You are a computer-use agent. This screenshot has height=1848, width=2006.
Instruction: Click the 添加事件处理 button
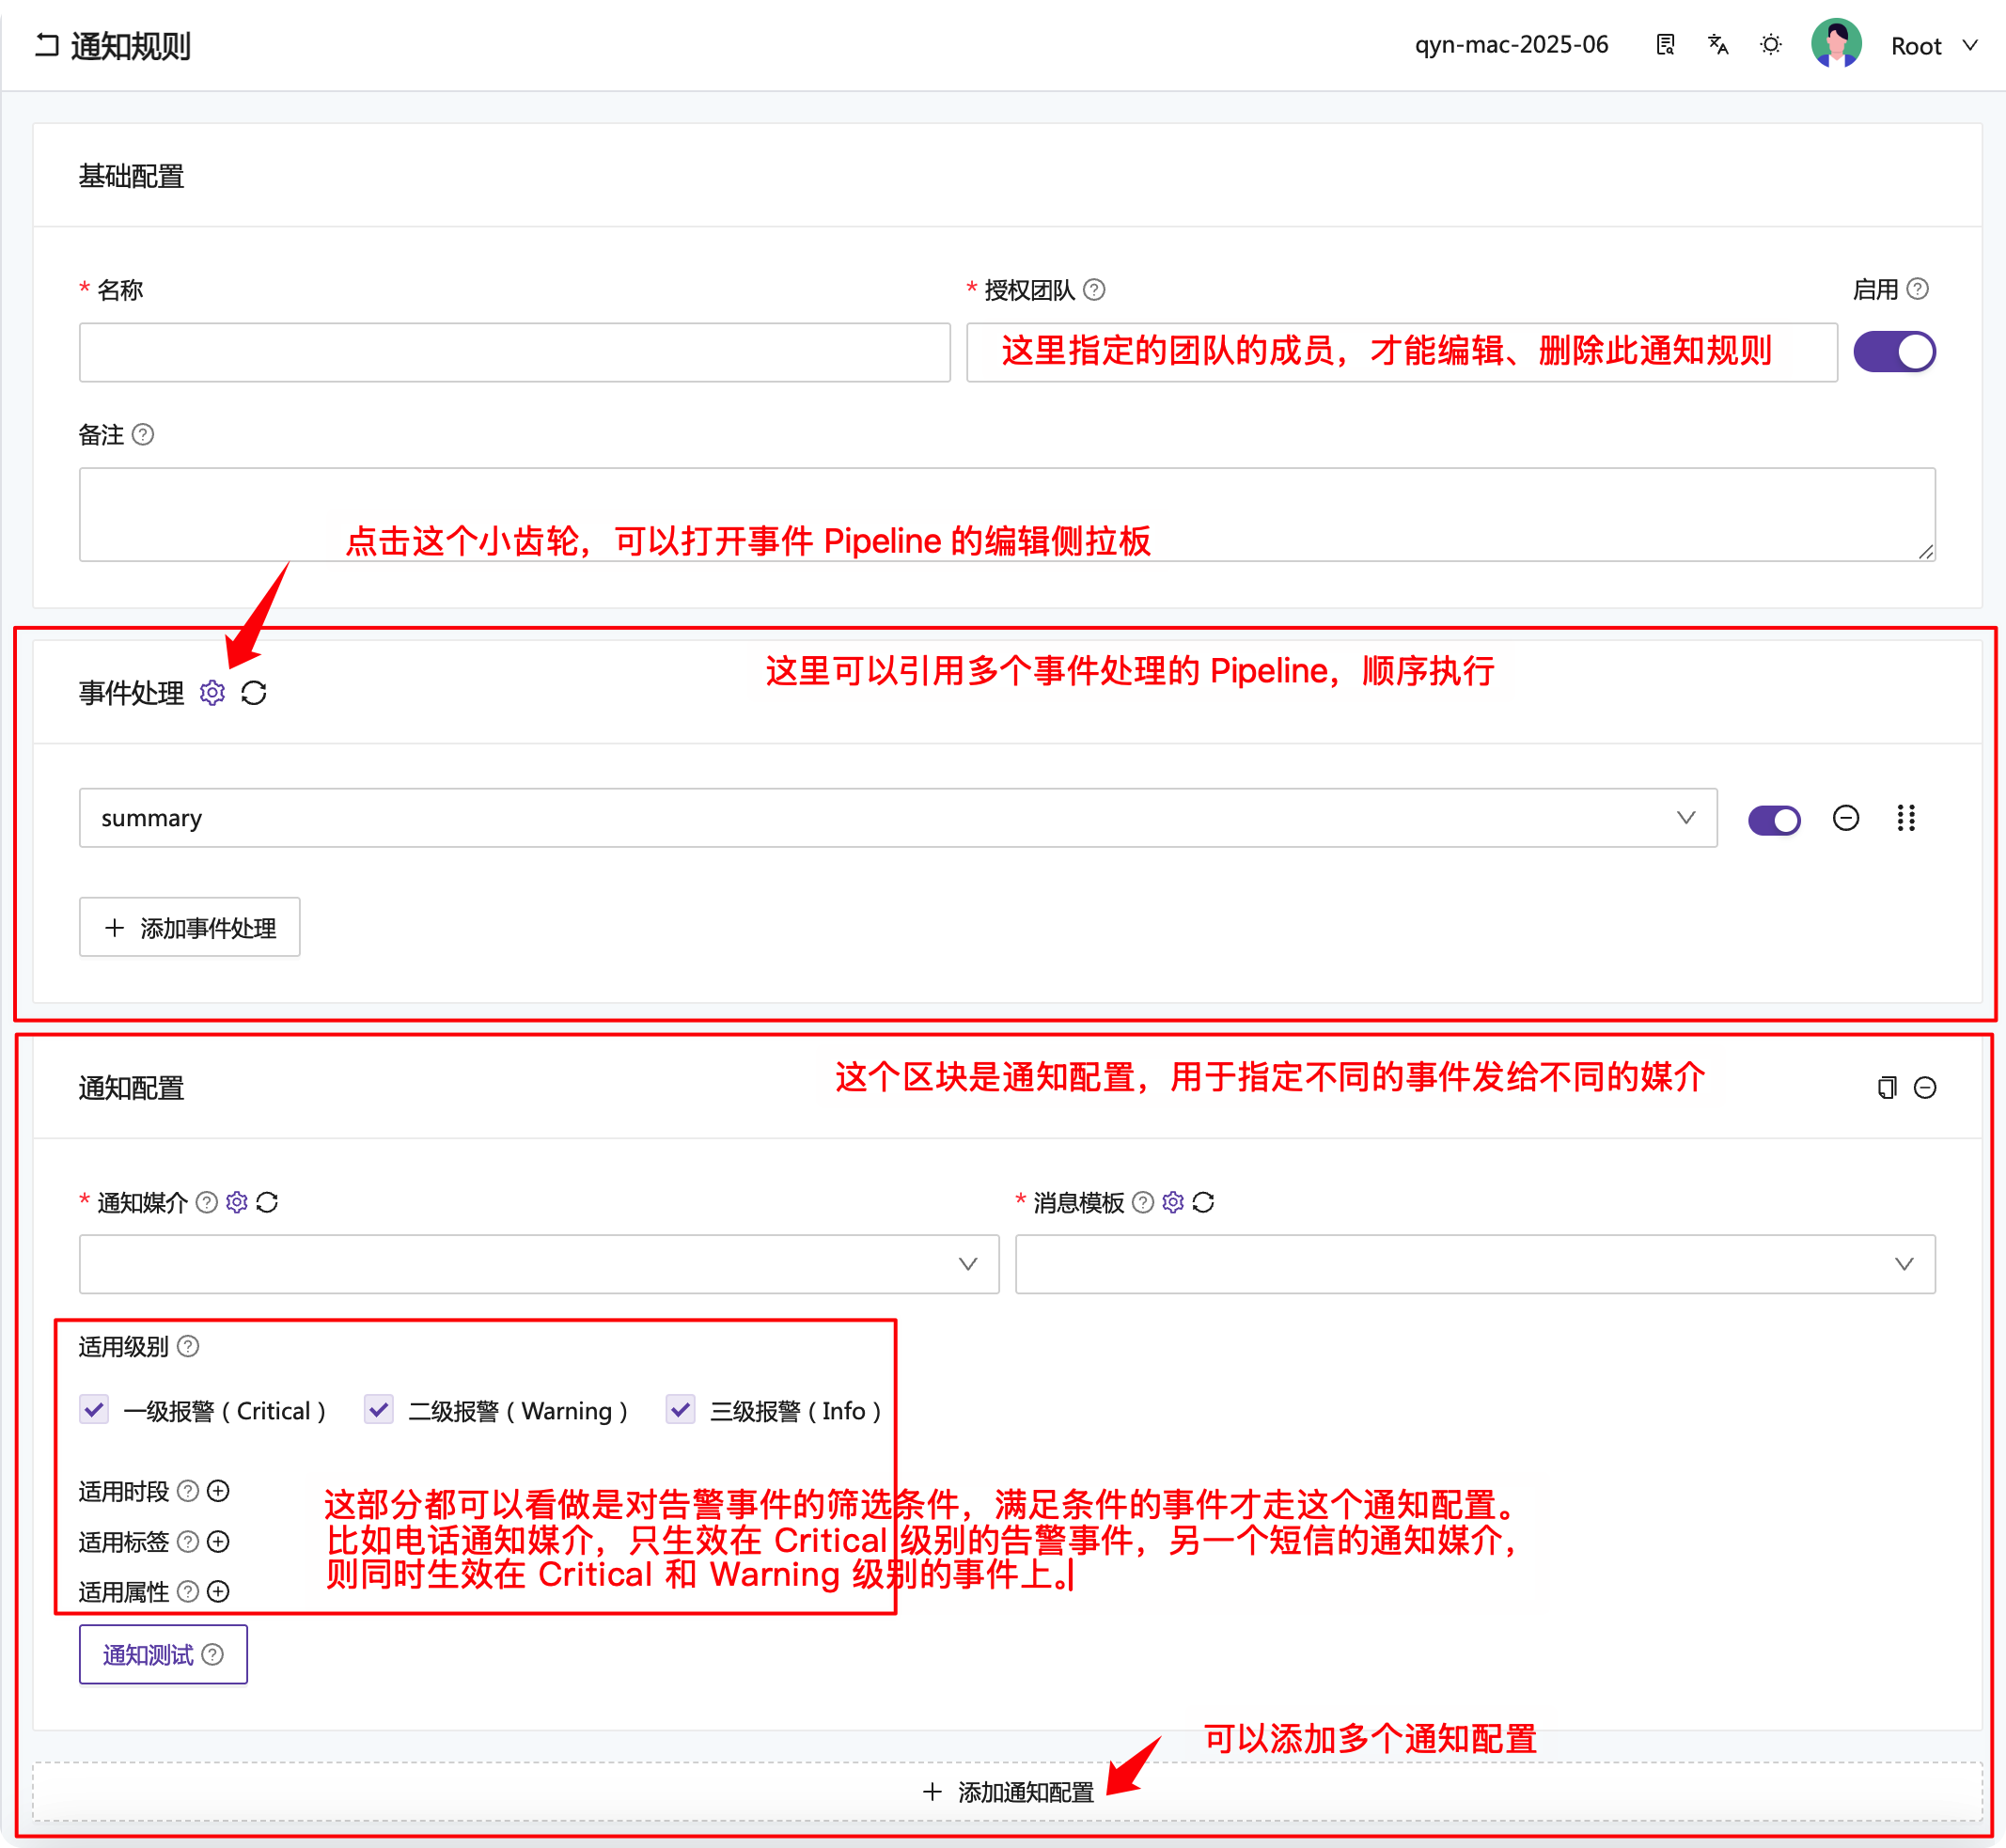coord(190,927)
